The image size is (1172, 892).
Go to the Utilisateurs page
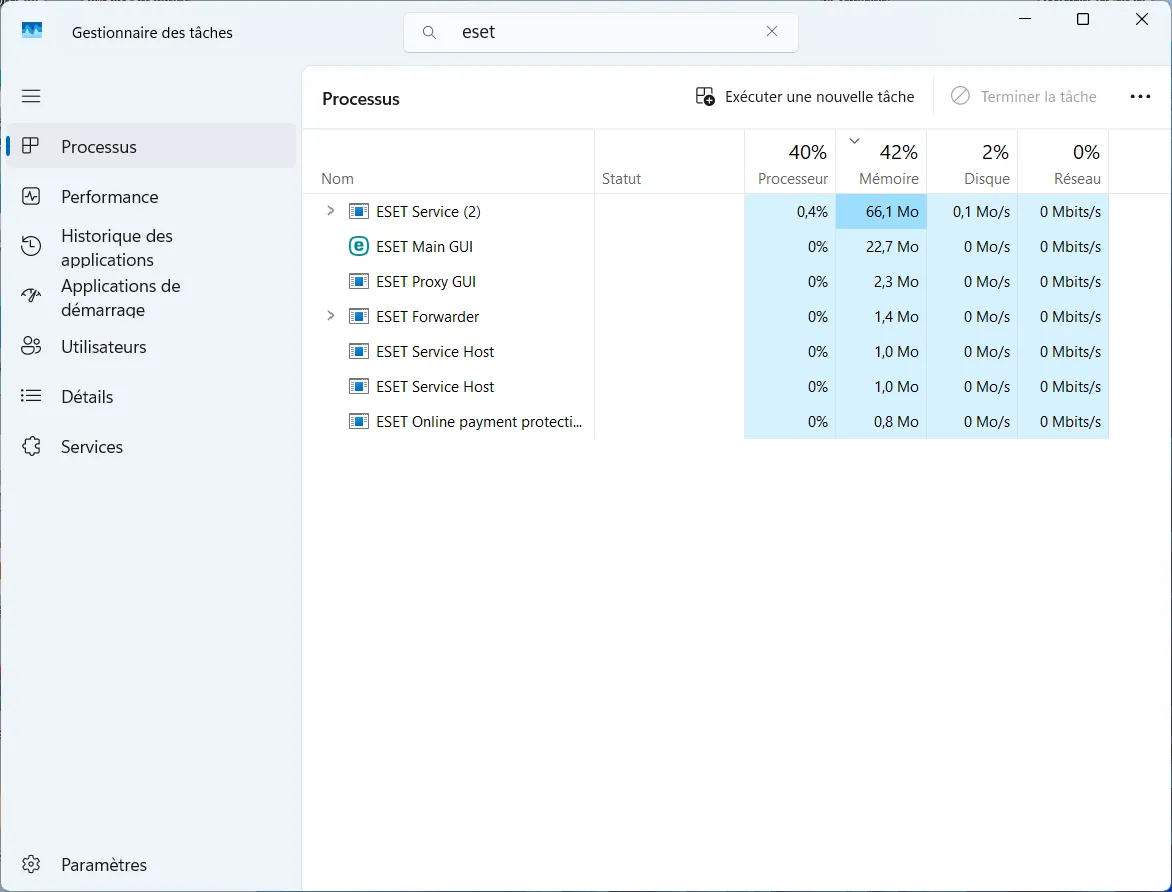pos(151,347)
